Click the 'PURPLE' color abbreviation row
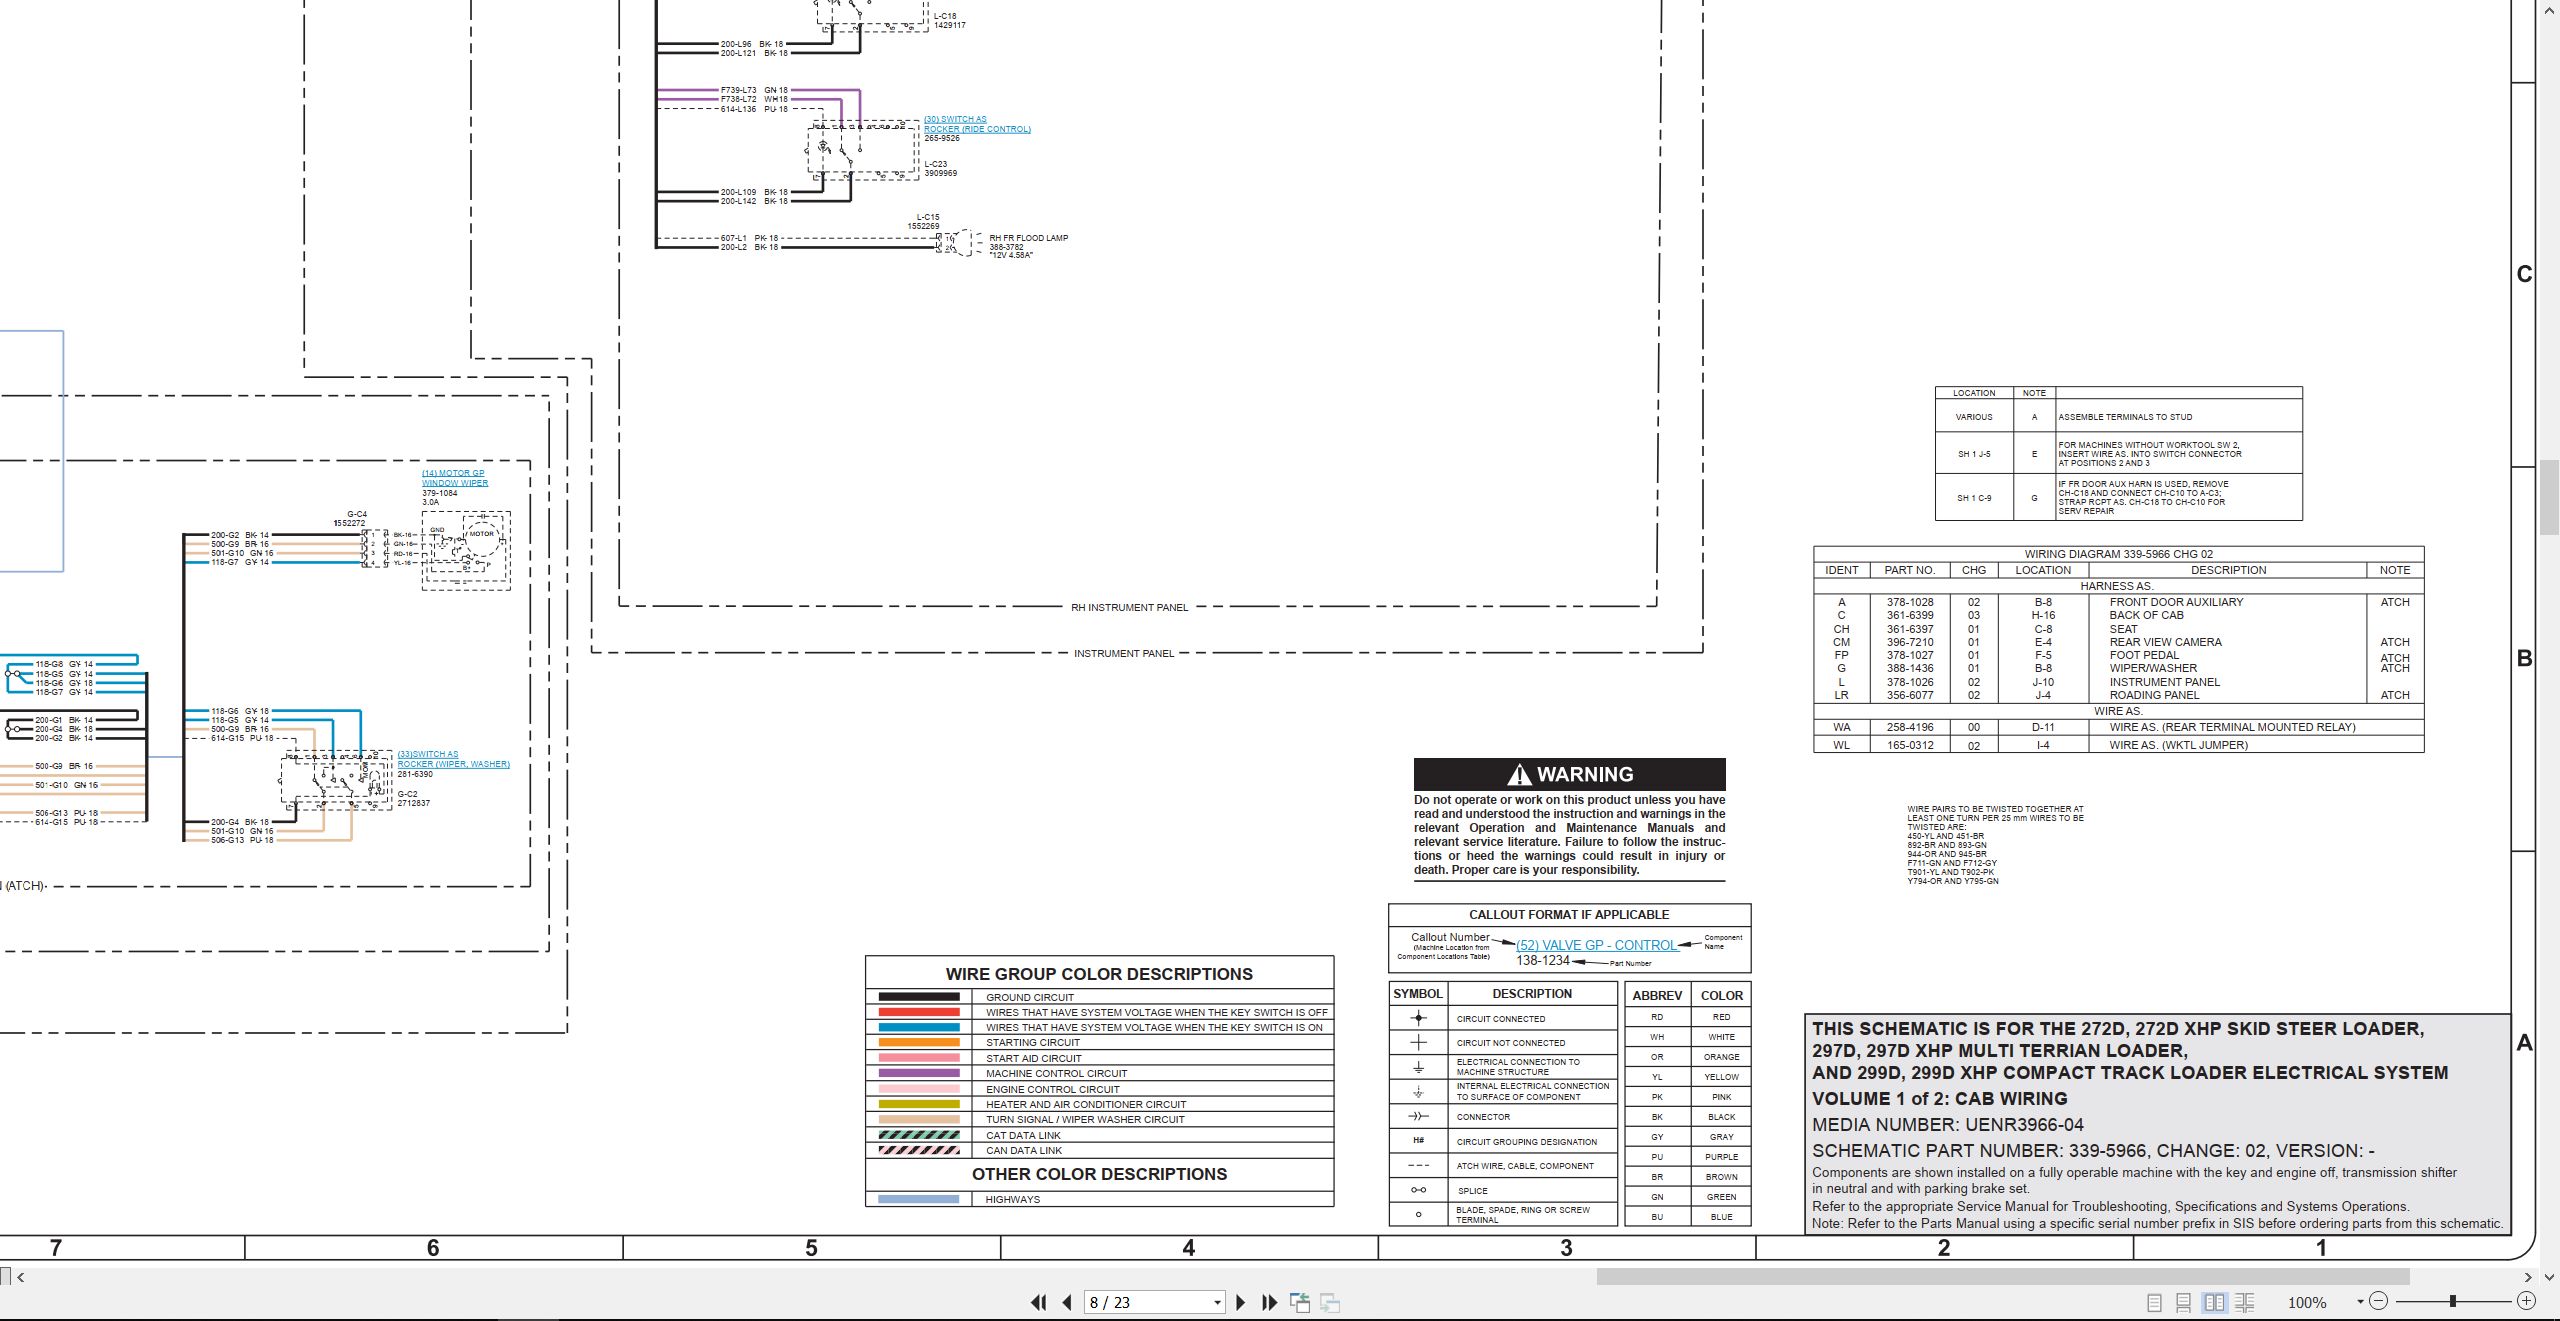 click(1688, 1157)
